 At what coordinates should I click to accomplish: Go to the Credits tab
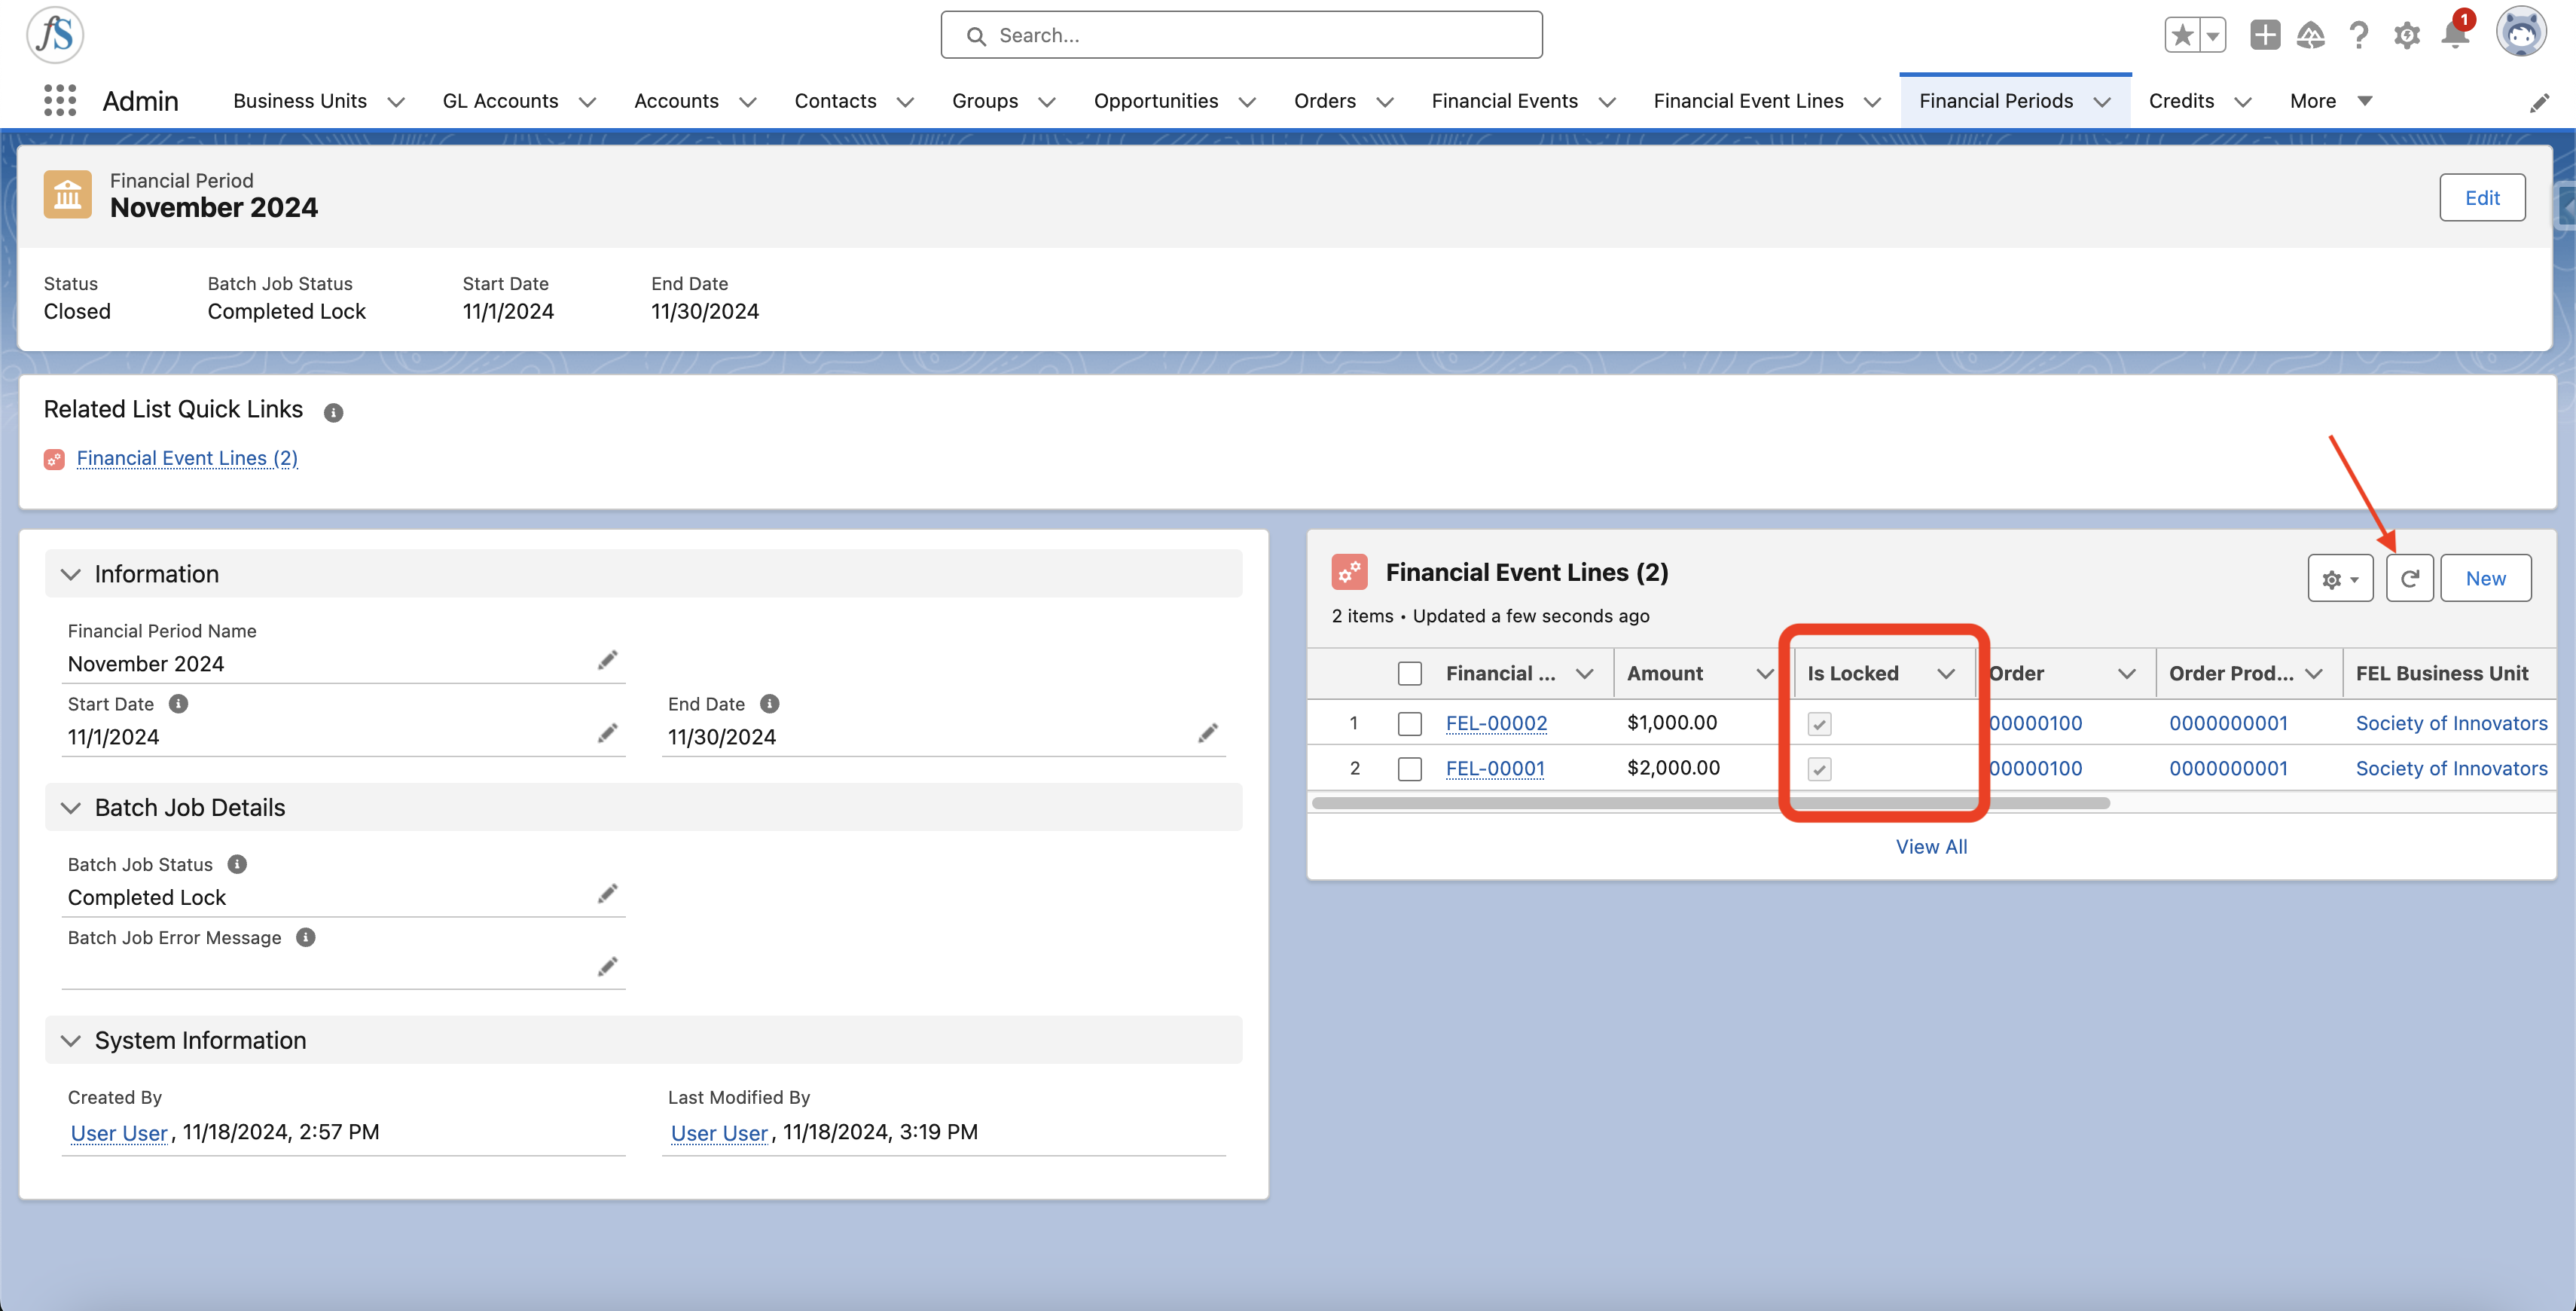[x=2181, y=101]
